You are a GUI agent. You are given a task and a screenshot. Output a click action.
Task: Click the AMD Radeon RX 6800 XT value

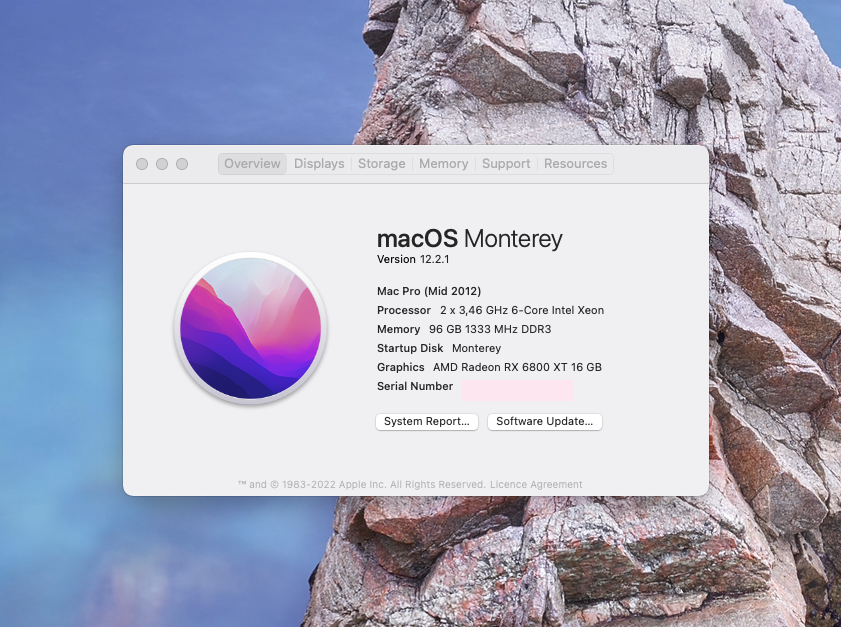click(x=517, y=367)
